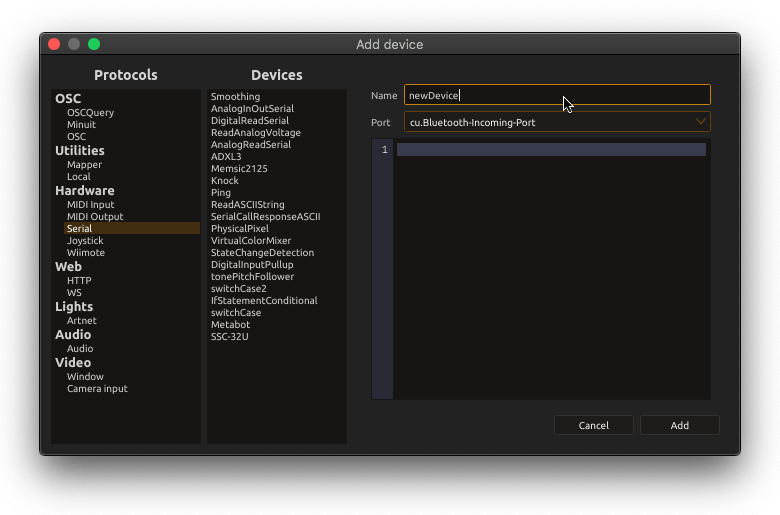Image resolution: width=780 pixels, height=515 pixels.
Task: Choose the Memsic2125 device
Action: coord(239,168)
